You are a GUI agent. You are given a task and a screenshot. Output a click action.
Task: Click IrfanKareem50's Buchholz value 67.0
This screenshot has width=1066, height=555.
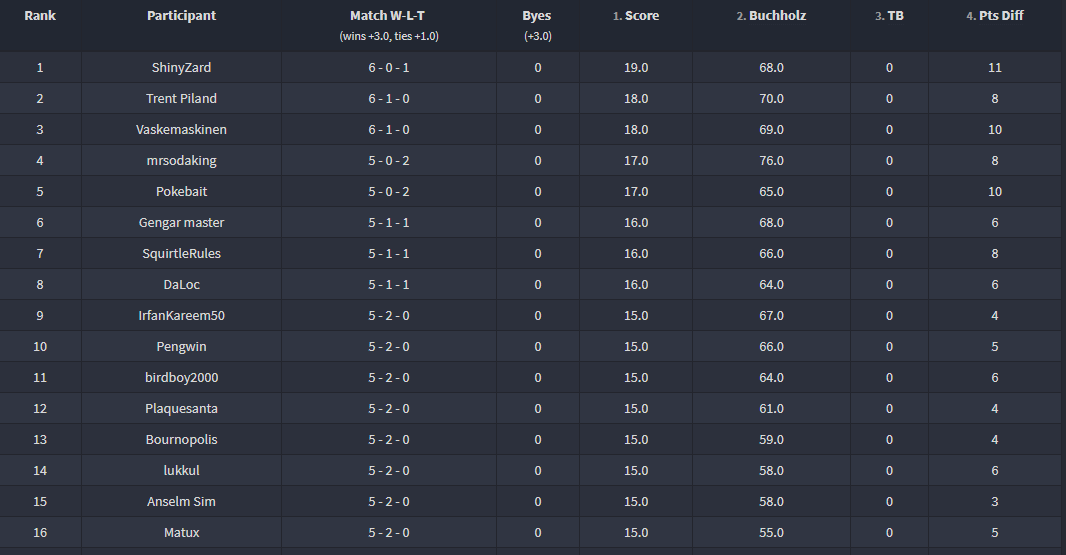771,316
